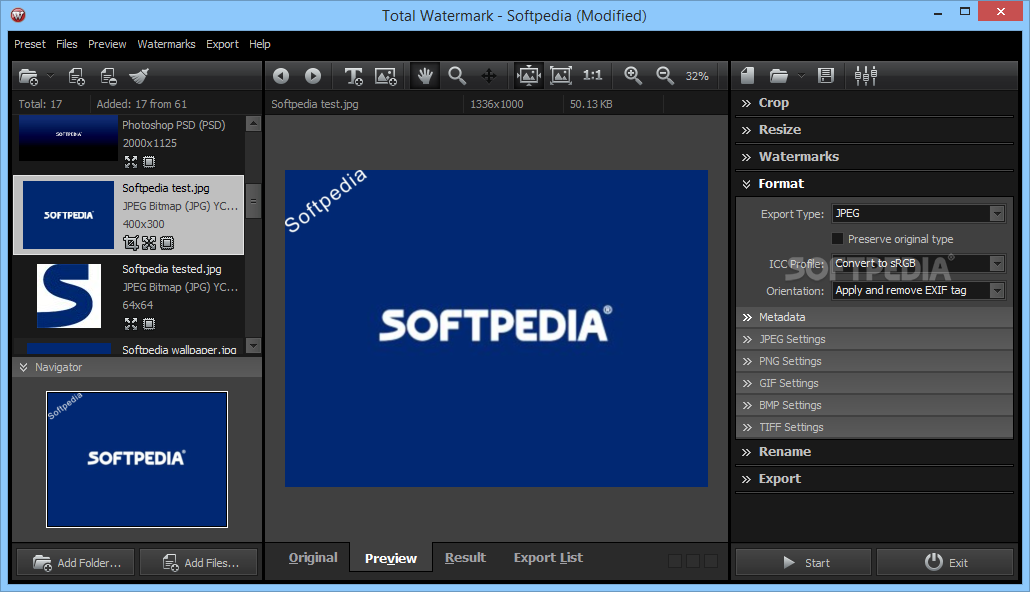Select the four-arrow move tool
The image size is (1030, 592).
tap(489, 76)
